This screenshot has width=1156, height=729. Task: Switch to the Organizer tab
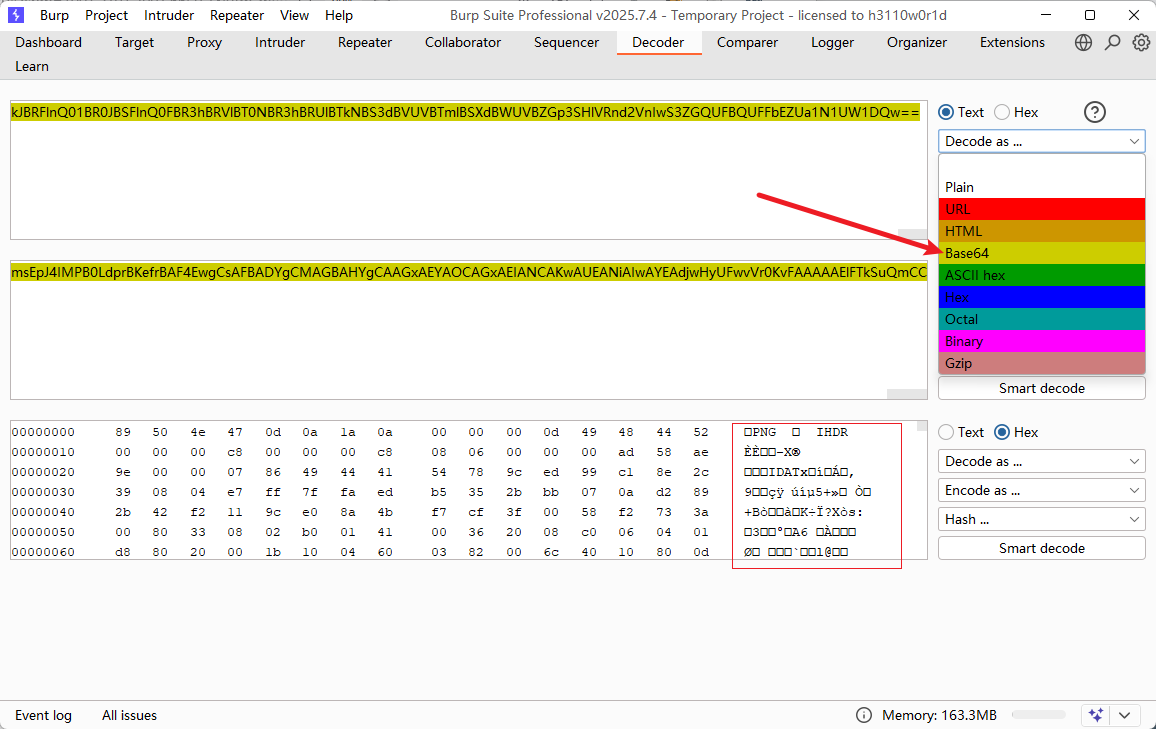coord(917,43)
